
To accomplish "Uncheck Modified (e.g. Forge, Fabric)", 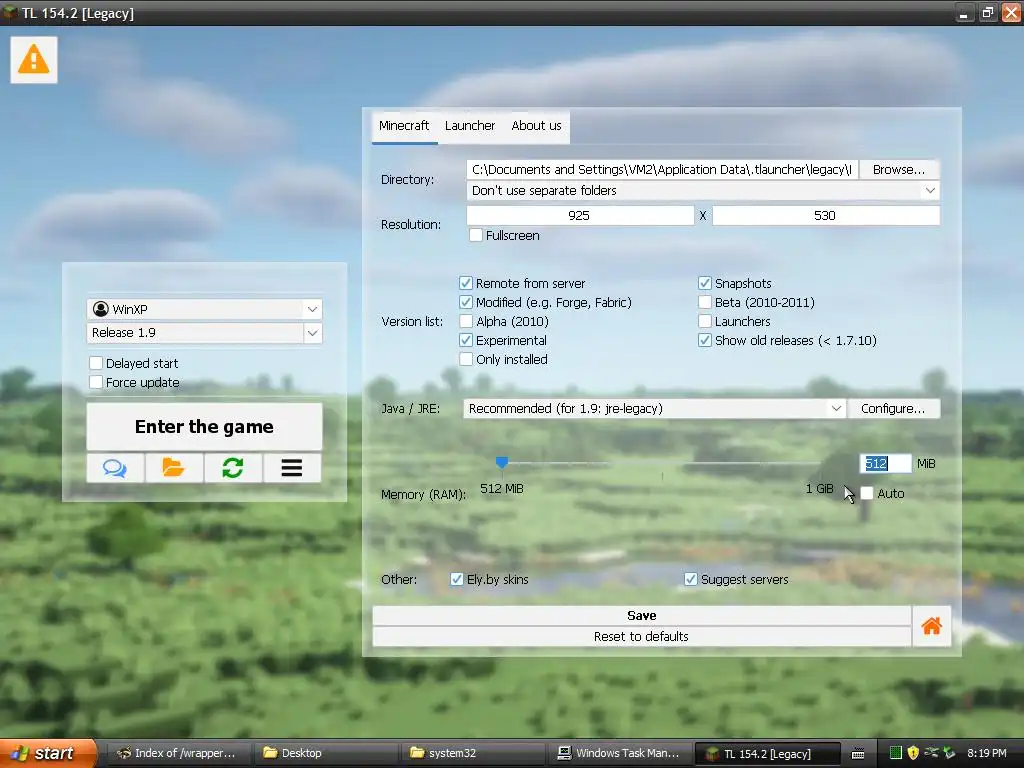I will pyautogui.click(x=466, y=302).
